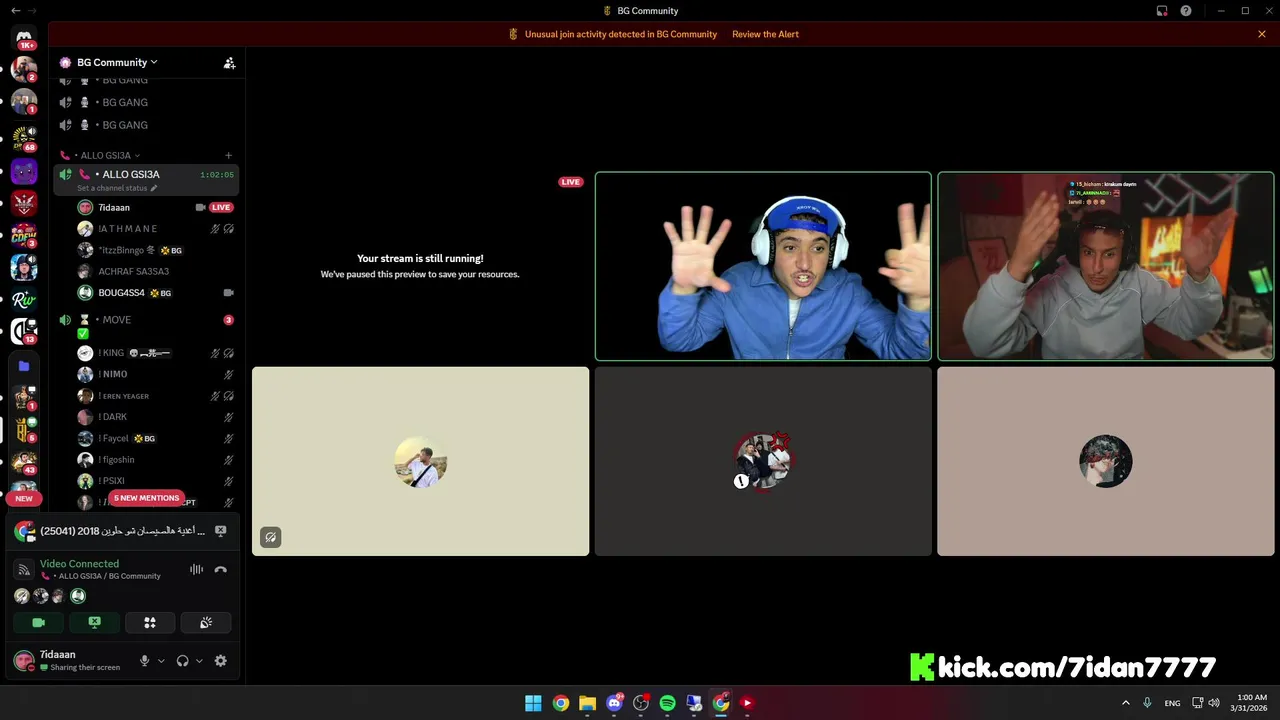The width and height of the screenshot is (1280, 720).
Task: Open voice connection signal details icon
Action: [x=24, y=569]
